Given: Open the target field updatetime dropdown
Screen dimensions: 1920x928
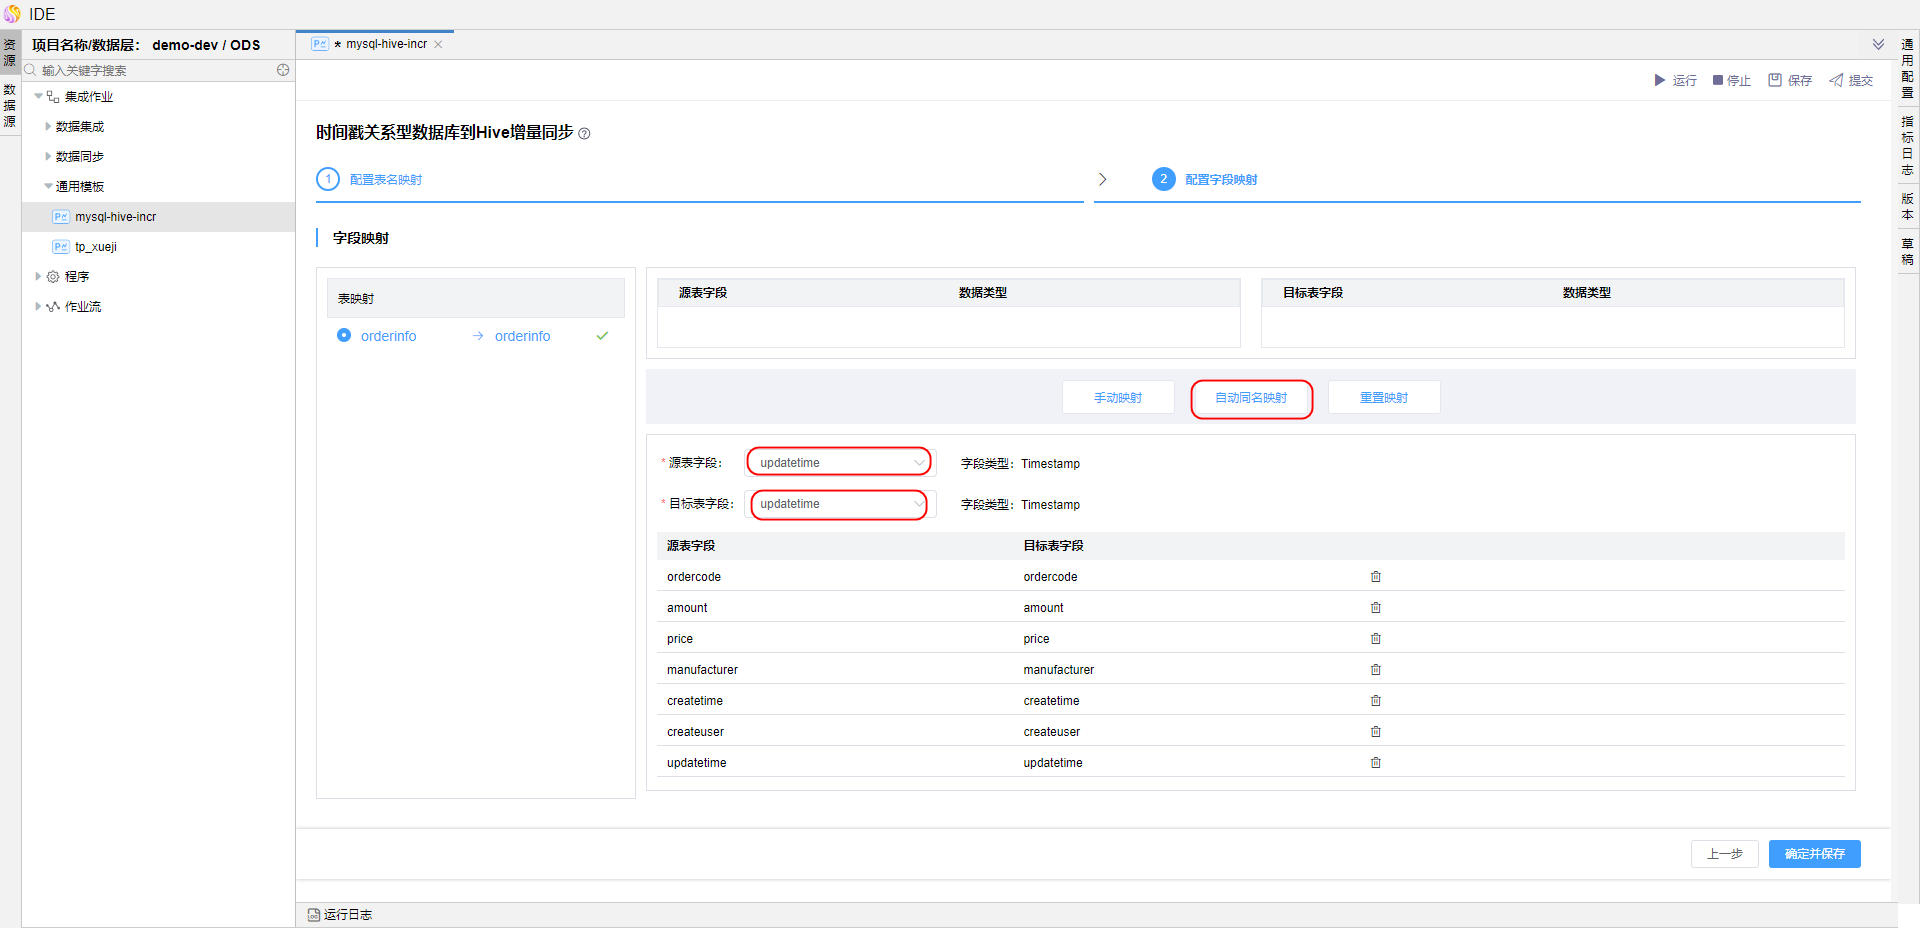Looking at the screenshot, I should point(839,504).
